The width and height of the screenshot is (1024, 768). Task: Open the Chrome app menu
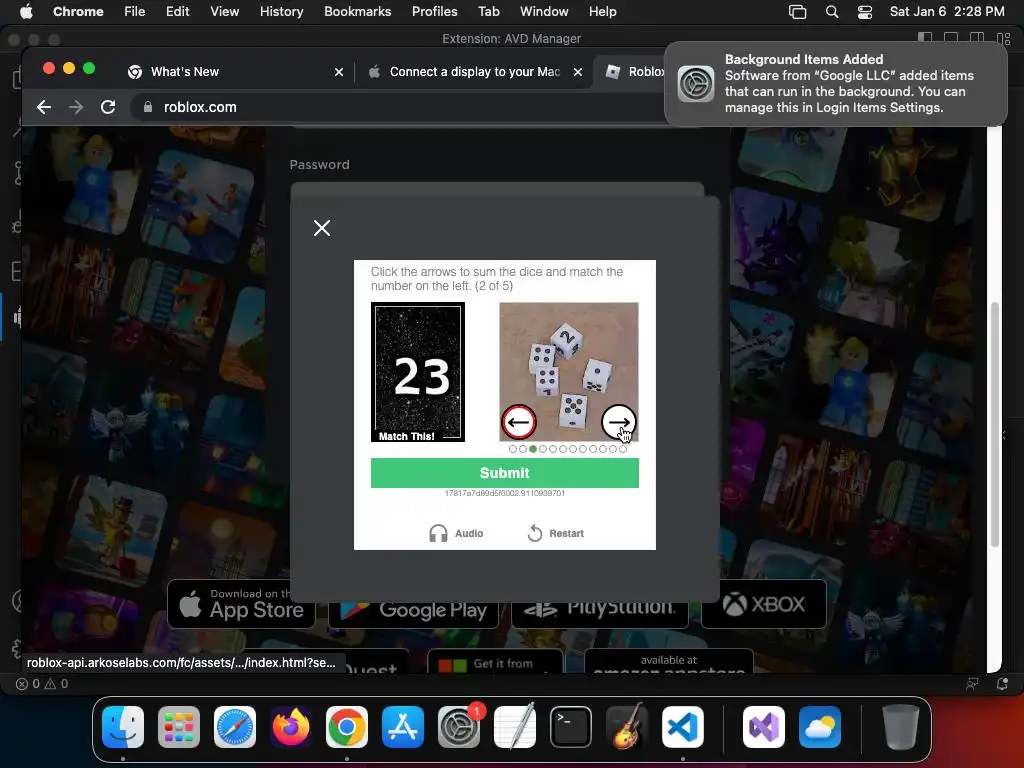78,11
